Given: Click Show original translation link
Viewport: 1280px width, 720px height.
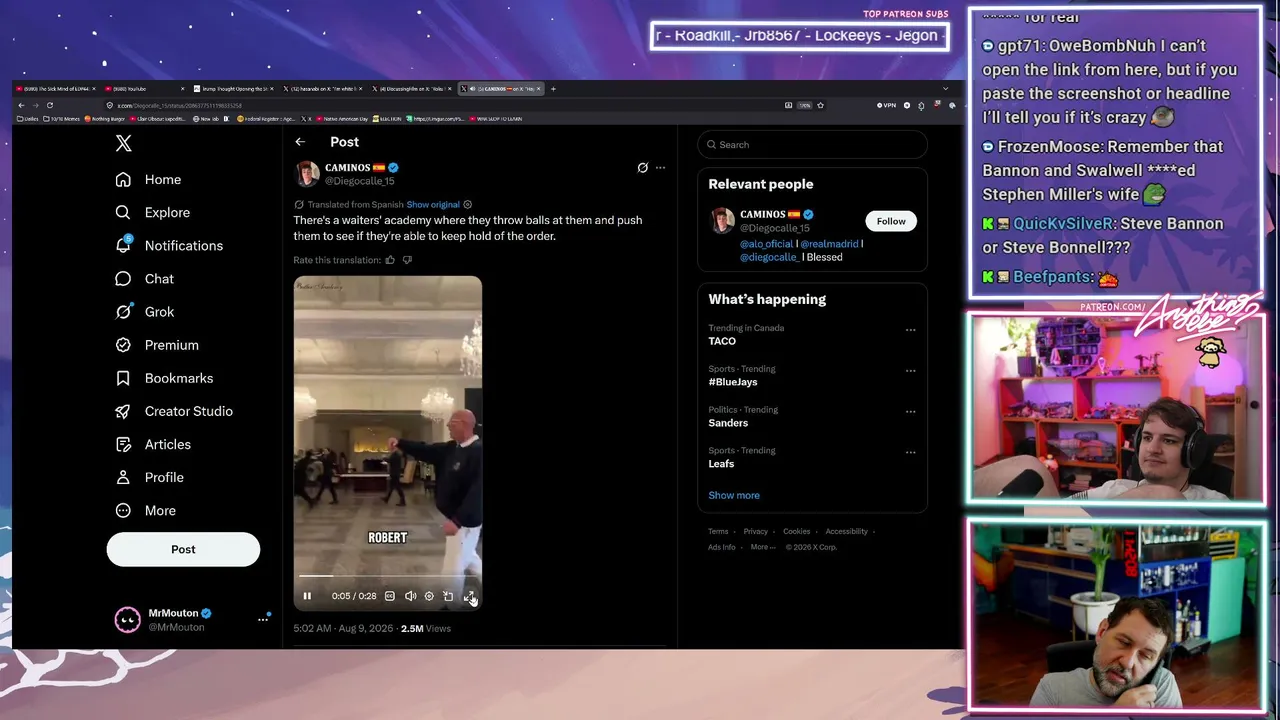Looking at the screenshot, I should coord(433,205).
